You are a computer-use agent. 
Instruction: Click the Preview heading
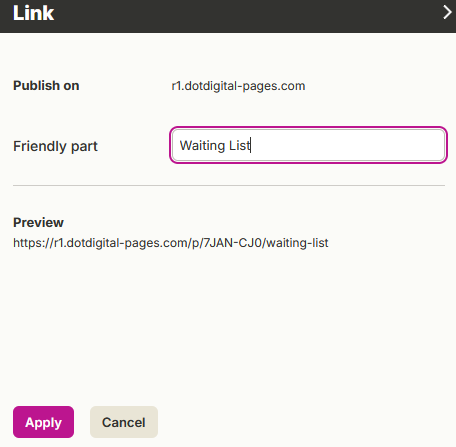(x=38, y=222)
